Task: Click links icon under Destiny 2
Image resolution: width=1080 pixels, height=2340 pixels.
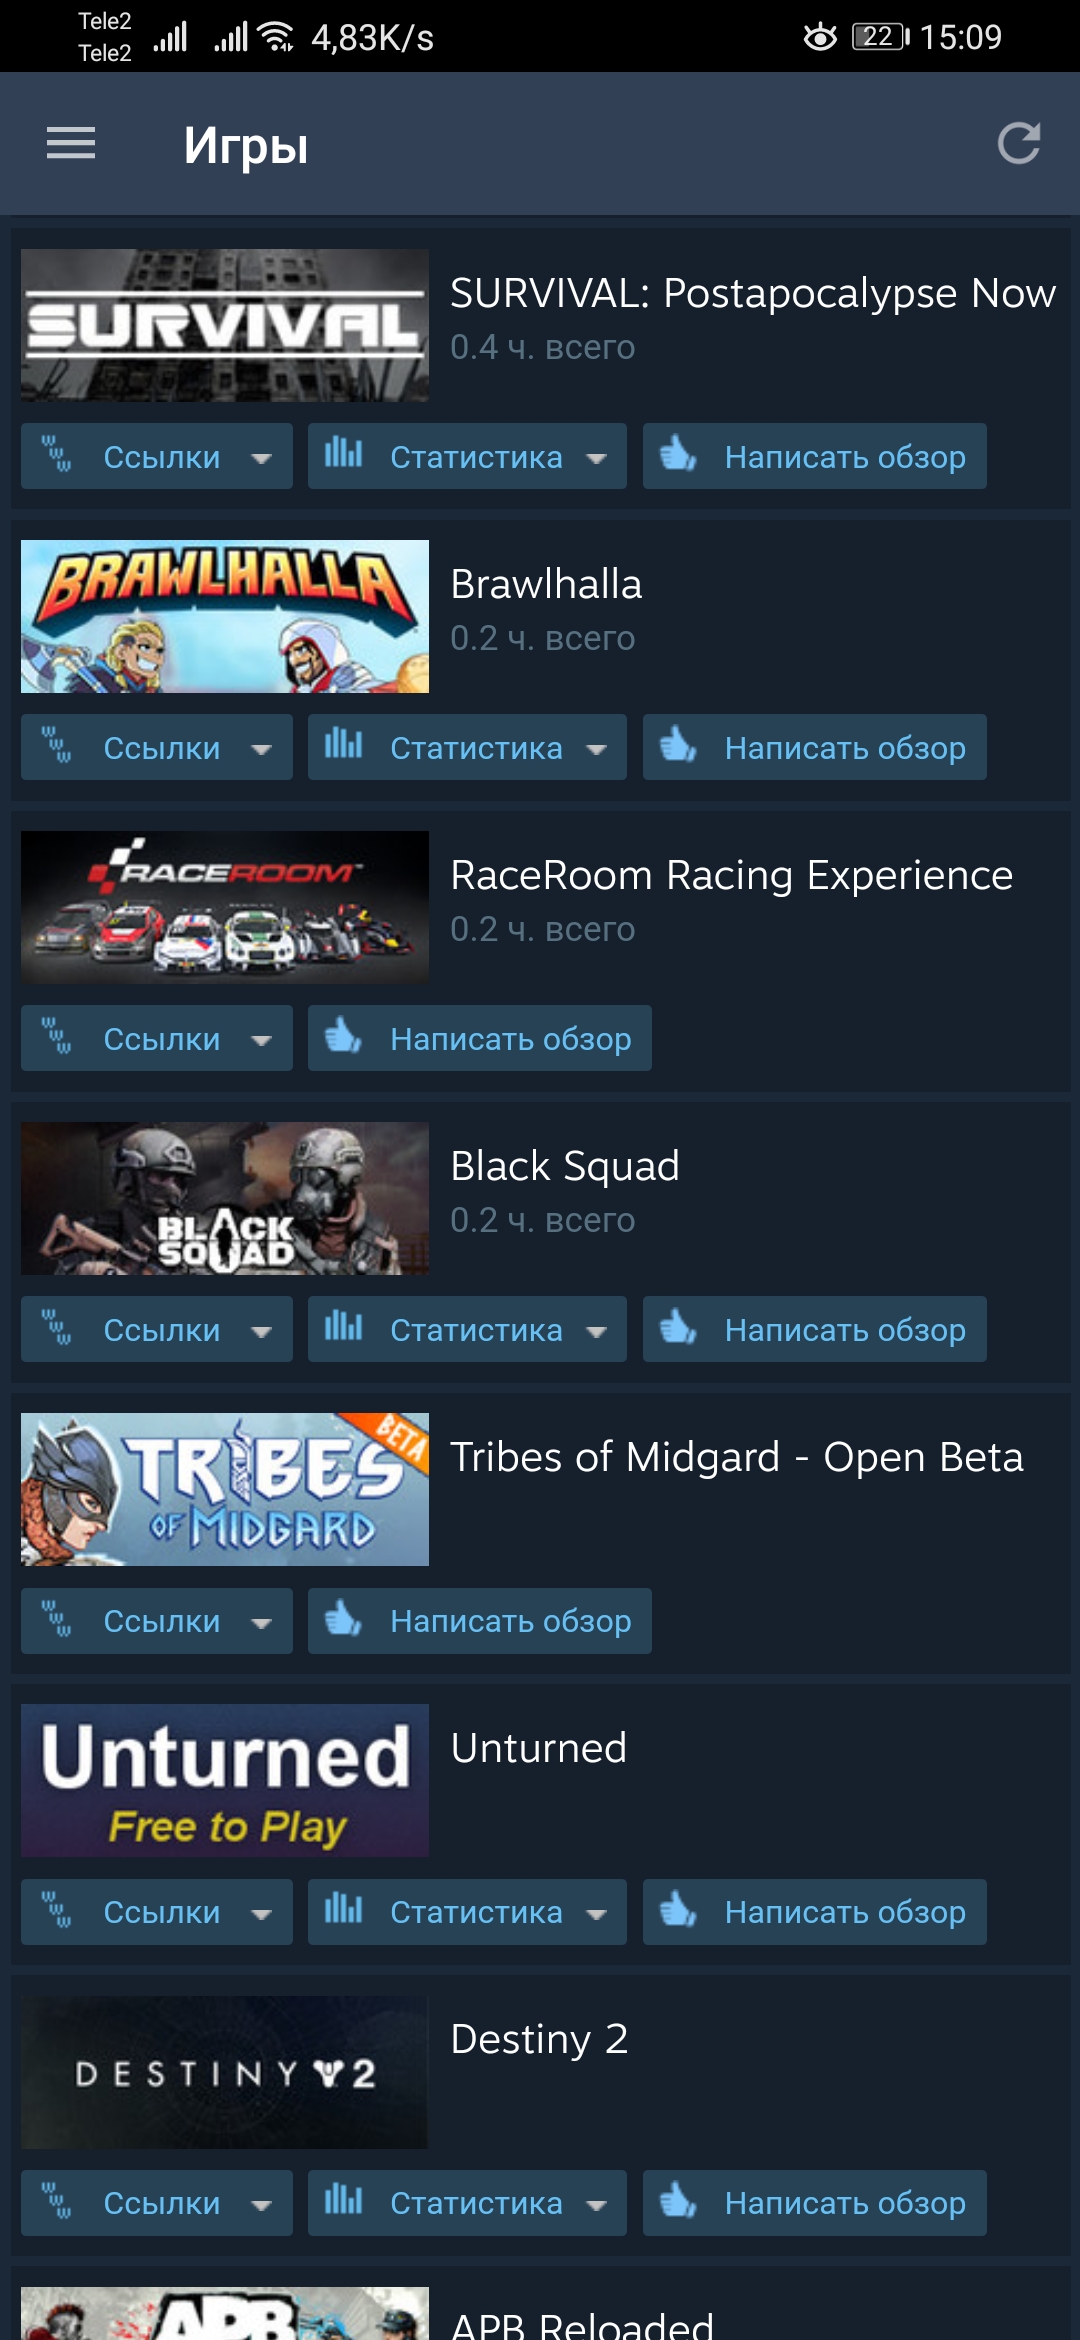Action: pyautogui.click(x=57, y=2200)
